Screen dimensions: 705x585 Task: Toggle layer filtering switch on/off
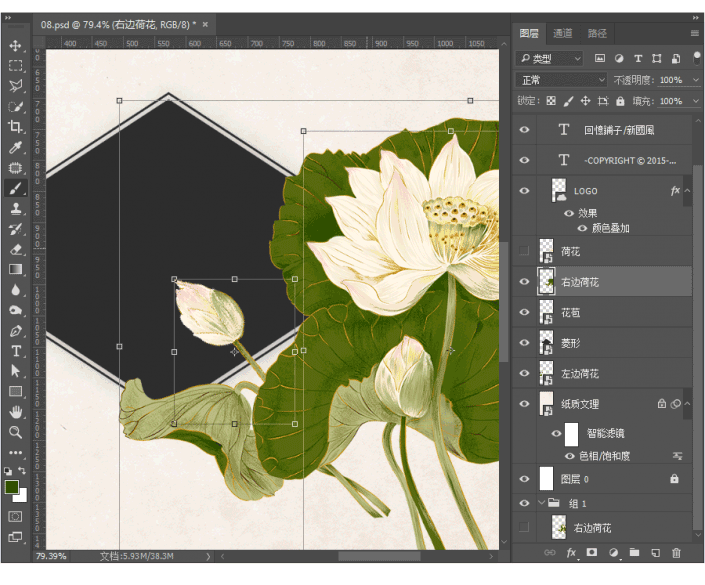tap(697, 58)
